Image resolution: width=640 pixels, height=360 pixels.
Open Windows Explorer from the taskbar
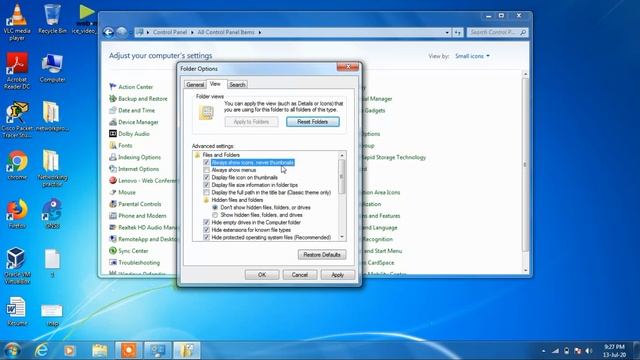click(x=99, y=350)
